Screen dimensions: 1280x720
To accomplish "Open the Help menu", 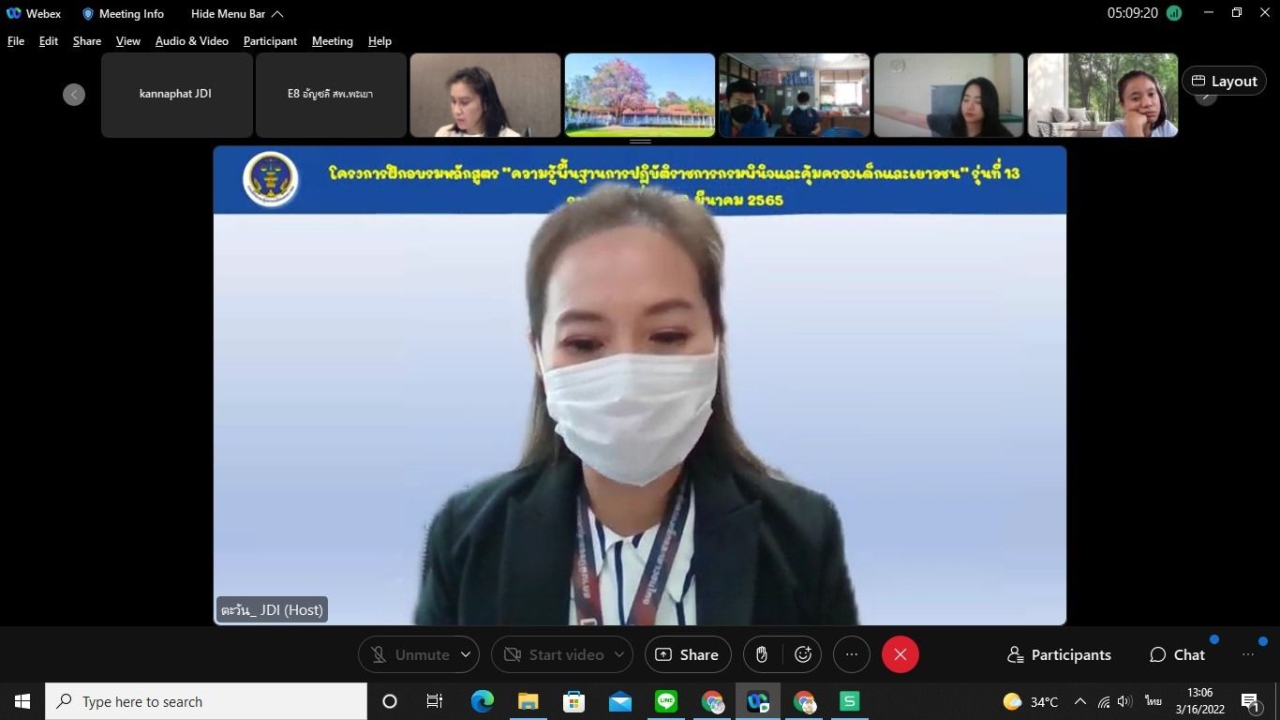I will [379, 41].
